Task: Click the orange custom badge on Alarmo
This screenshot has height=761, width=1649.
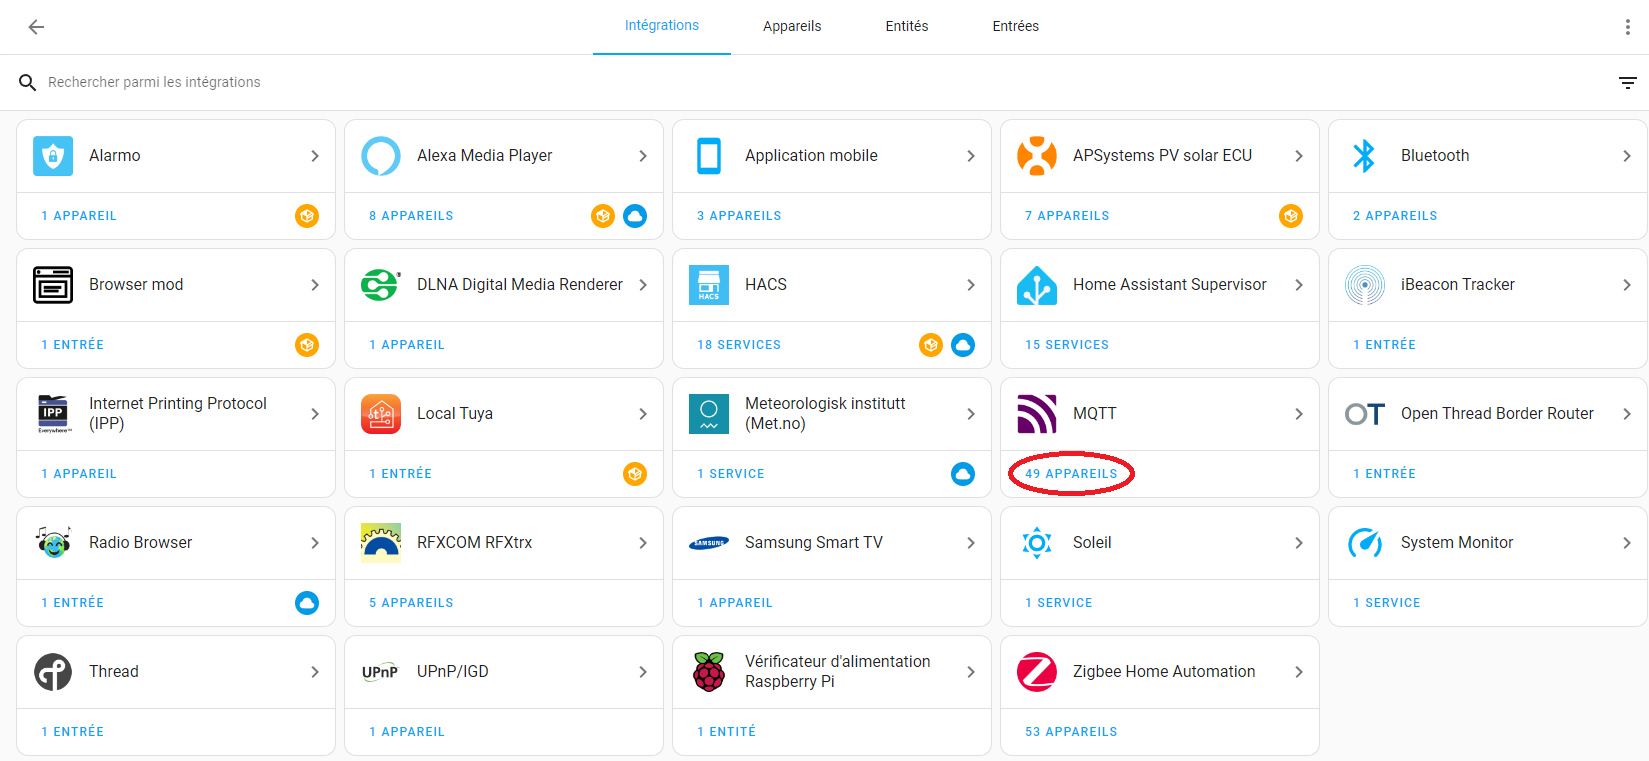Action: pyautogui.click(x=307, y=216)
